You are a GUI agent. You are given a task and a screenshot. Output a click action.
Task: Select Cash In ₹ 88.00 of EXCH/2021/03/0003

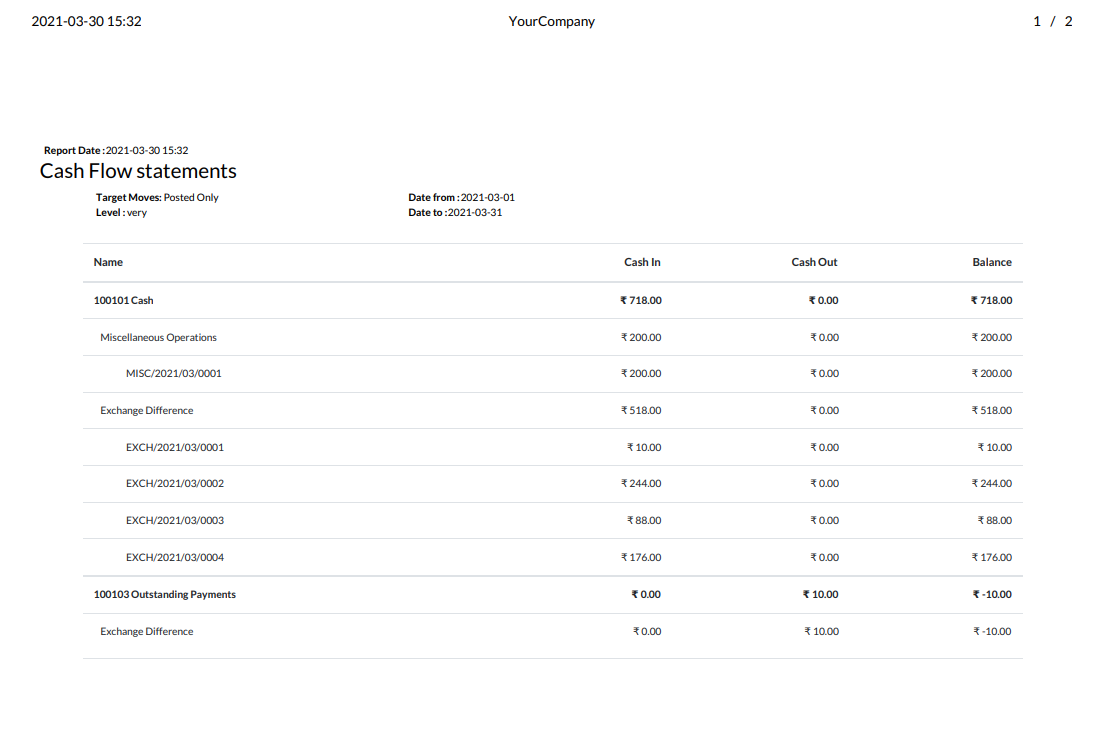pyautogui.click(x=644, y=520)
